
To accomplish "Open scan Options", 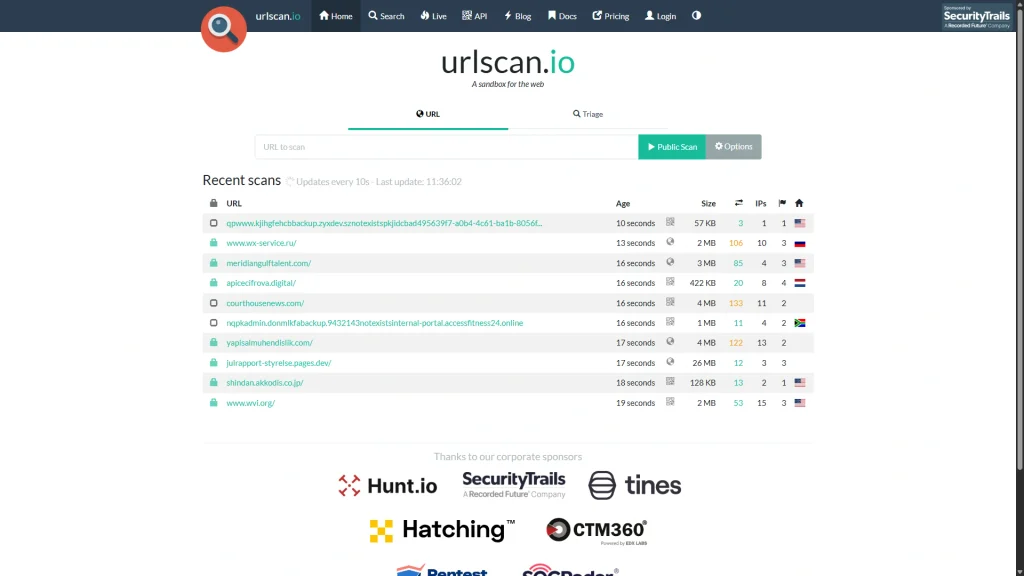I will [x=733, y=147].
